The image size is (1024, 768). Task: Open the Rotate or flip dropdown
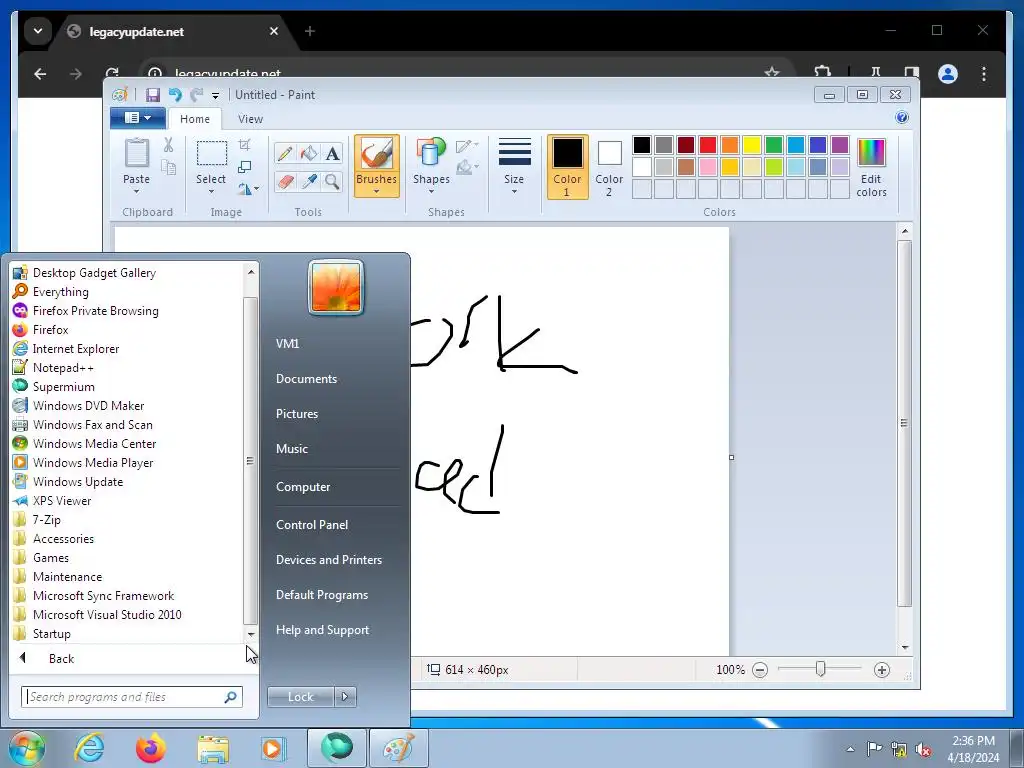pyautogui.click(x=248, y=189)
